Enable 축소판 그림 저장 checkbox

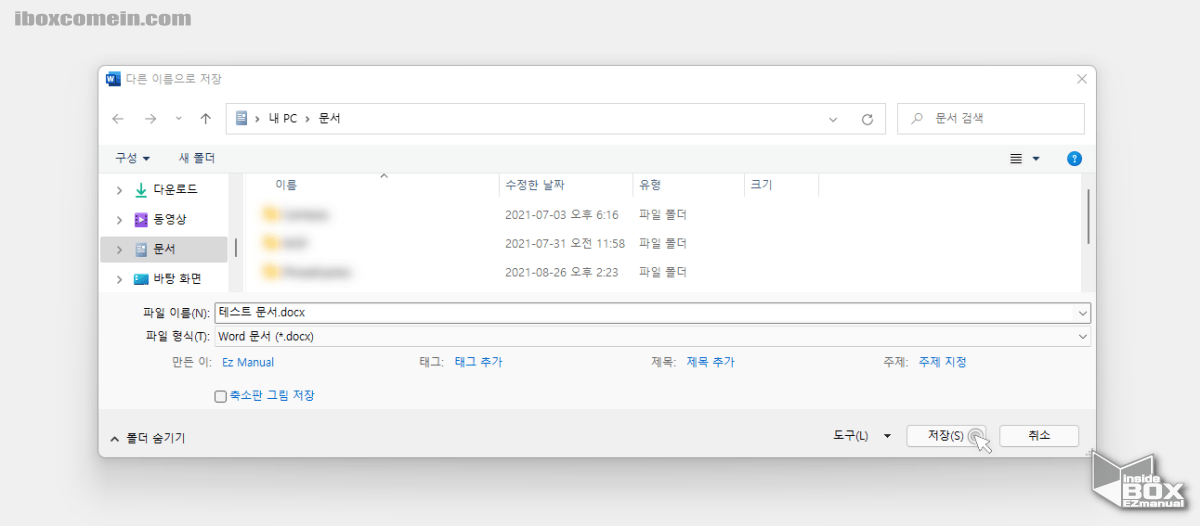(x=221, y=396)
